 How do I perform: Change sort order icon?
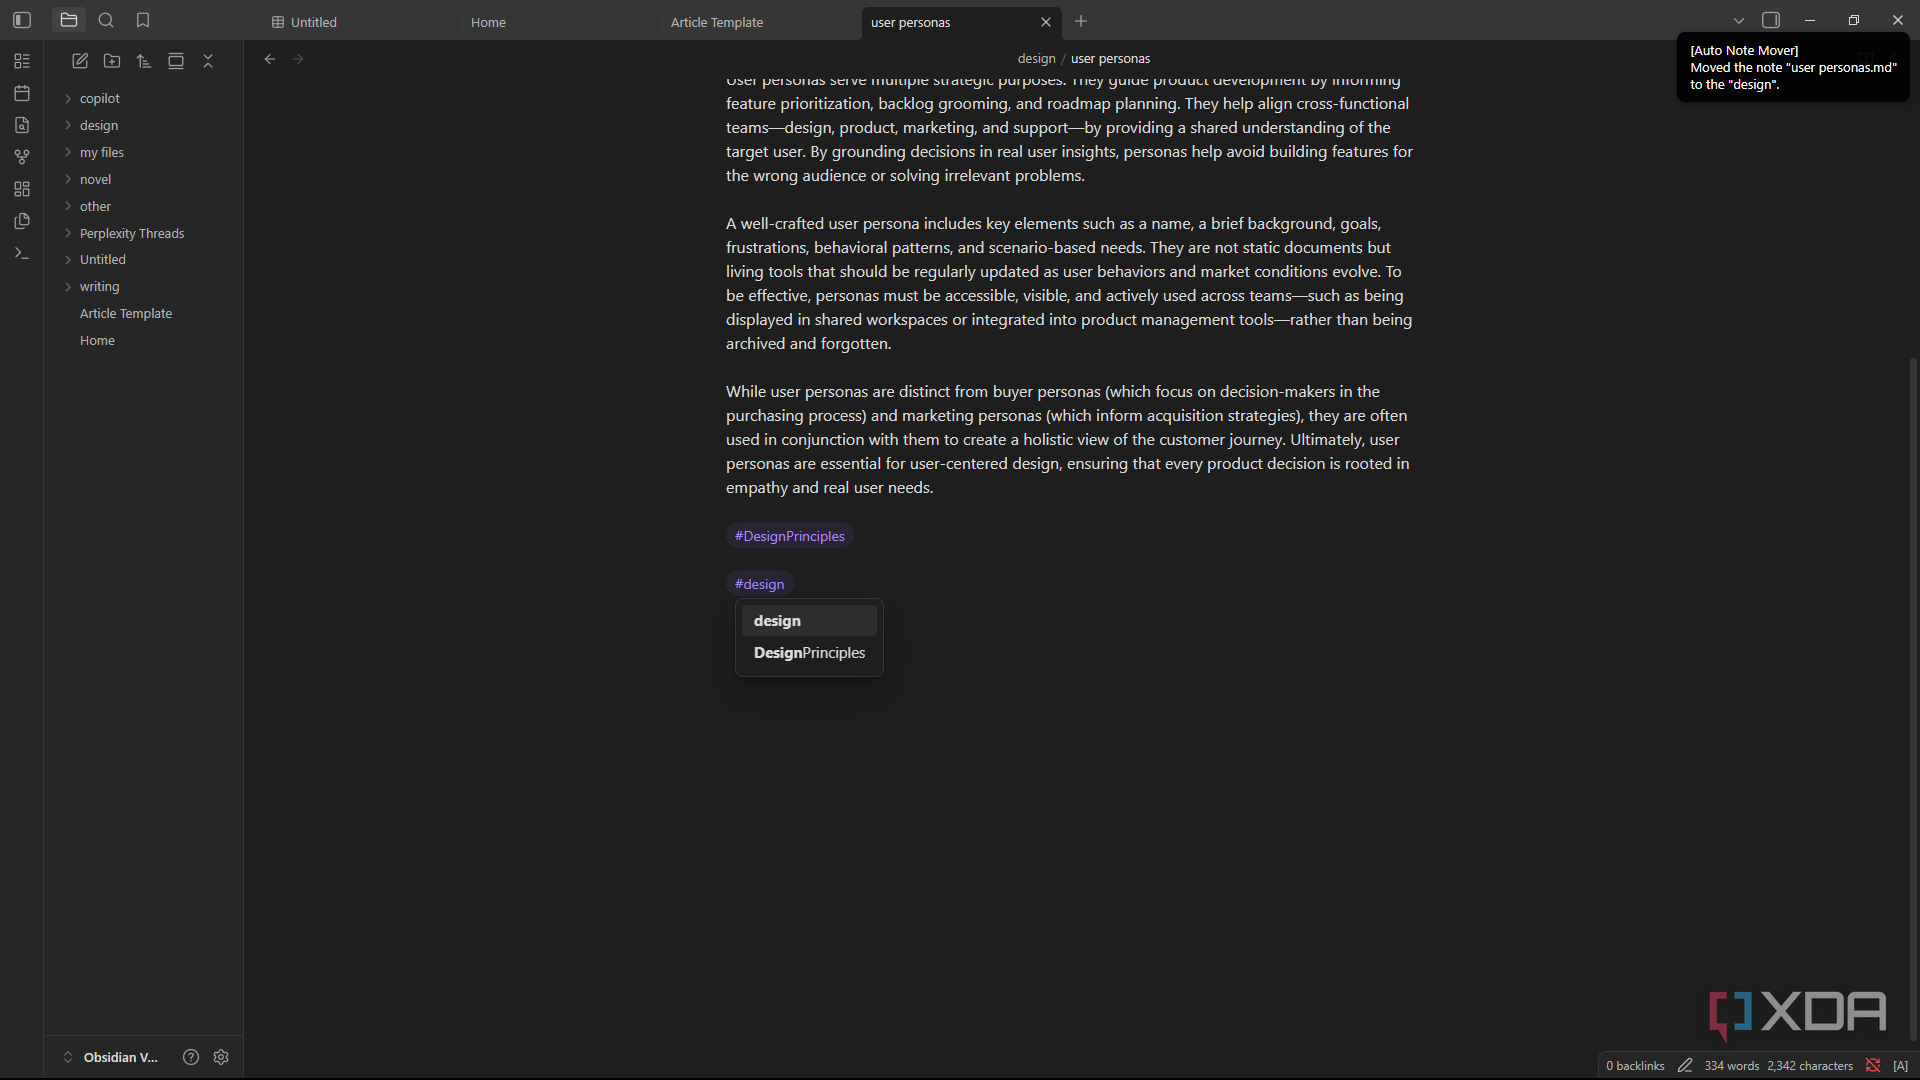coord(144,61)
